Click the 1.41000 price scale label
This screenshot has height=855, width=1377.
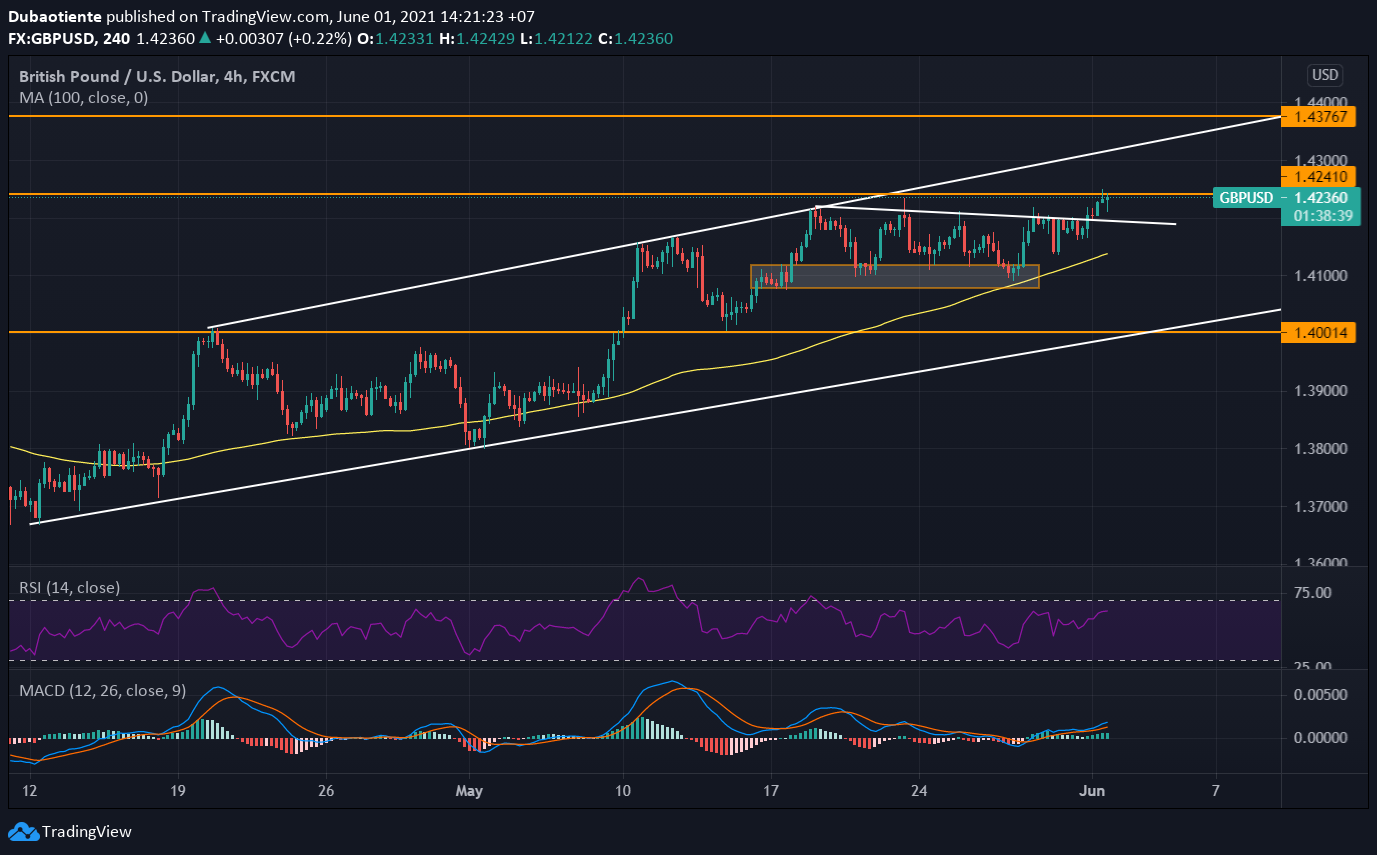pyautogui.click(x=1321, y=276)
